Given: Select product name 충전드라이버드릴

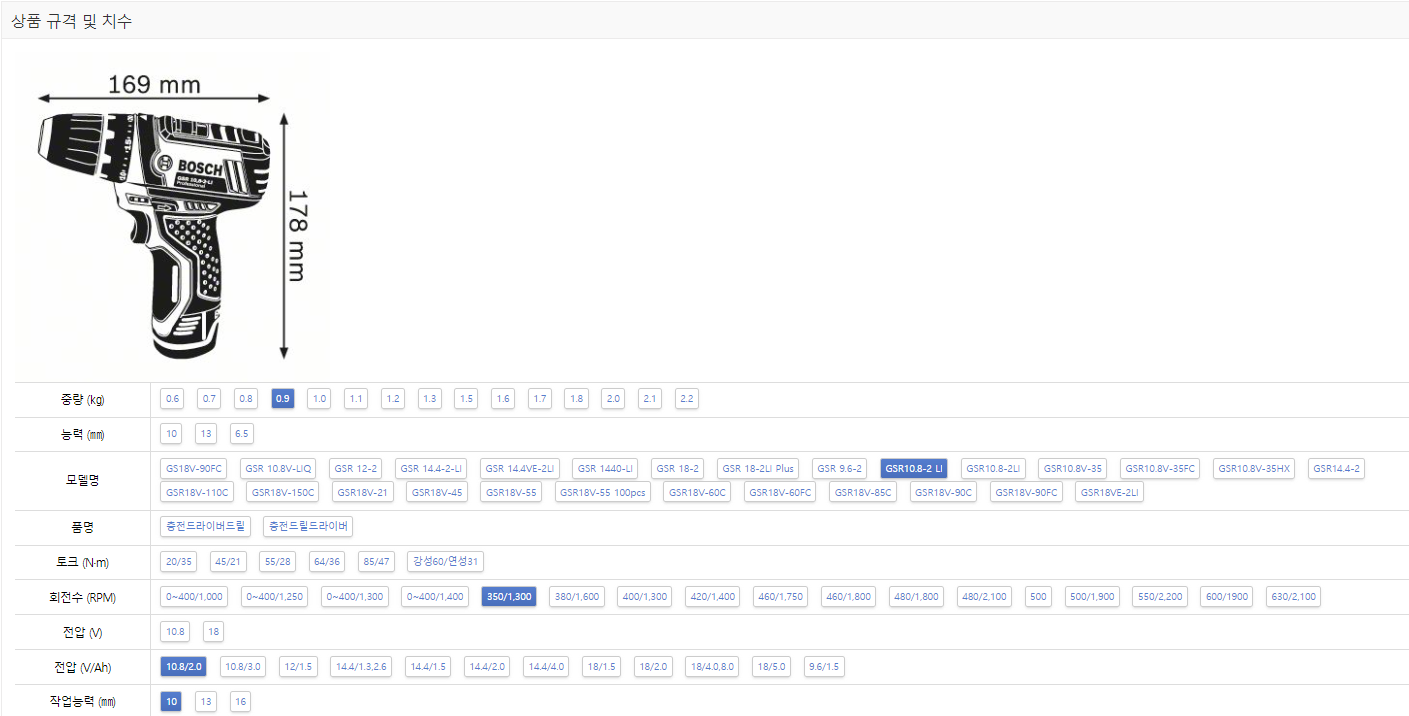Looking at the screenshot, I should 206,527.
